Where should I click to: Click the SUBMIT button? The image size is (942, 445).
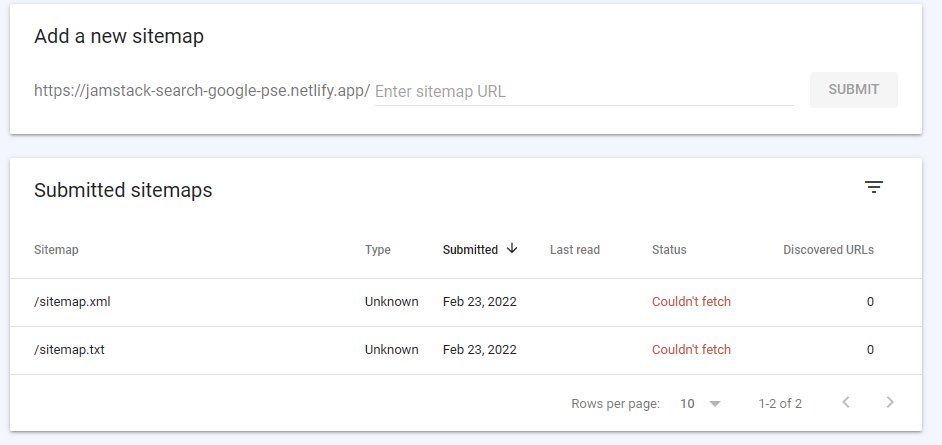pyautogui.click(x=854, y=90)
